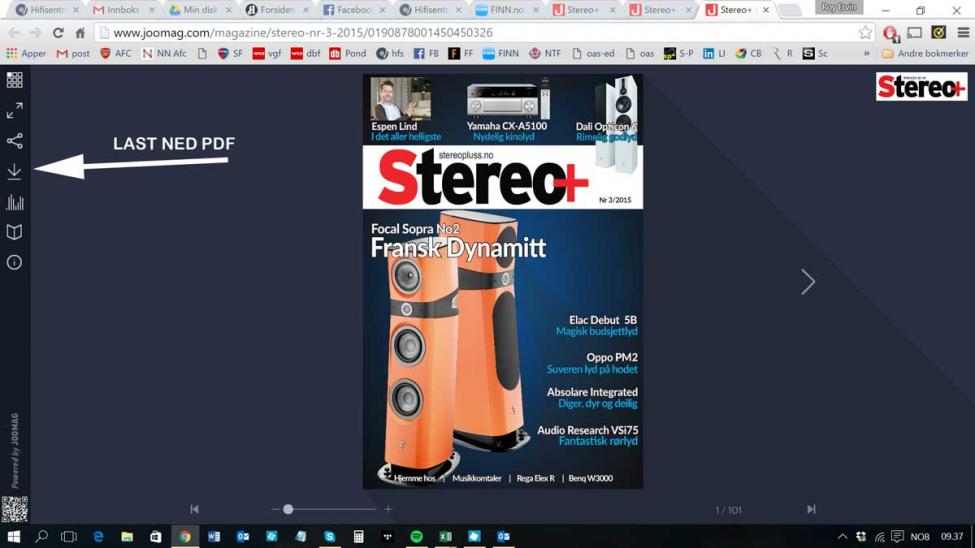Open the page thumbnails grid view
Screen dimensions: 975x548
14,80
